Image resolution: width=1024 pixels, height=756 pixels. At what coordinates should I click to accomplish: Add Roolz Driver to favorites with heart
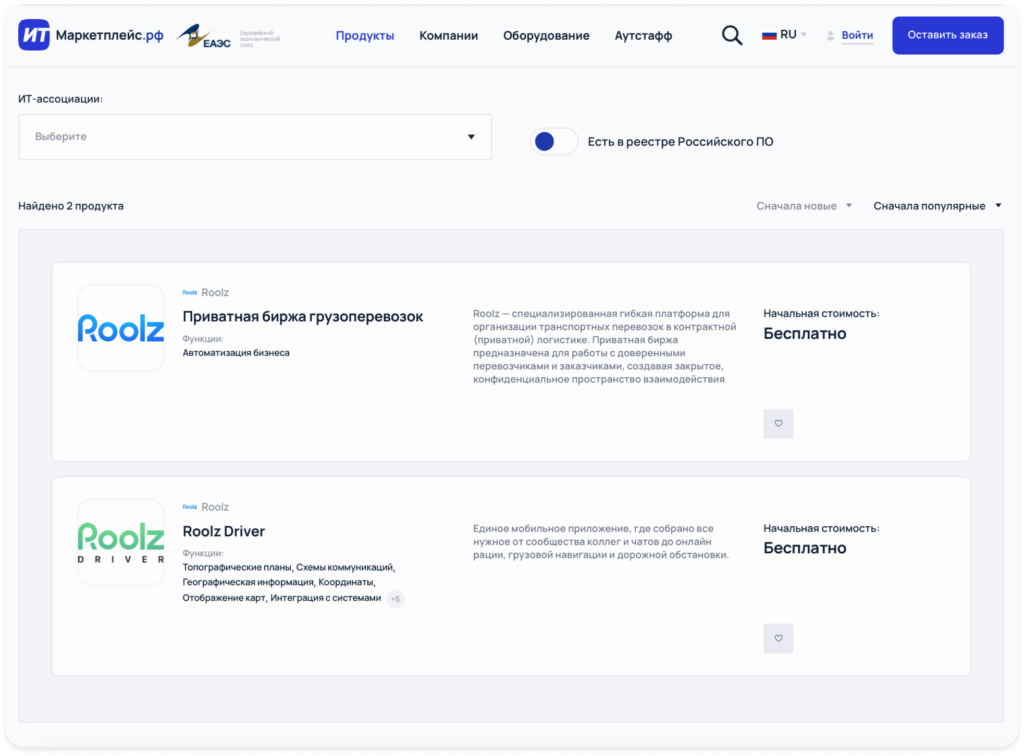(778, 638)
